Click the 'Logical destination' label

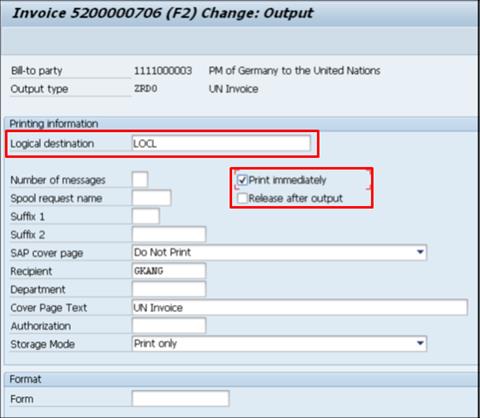point(52,144)
